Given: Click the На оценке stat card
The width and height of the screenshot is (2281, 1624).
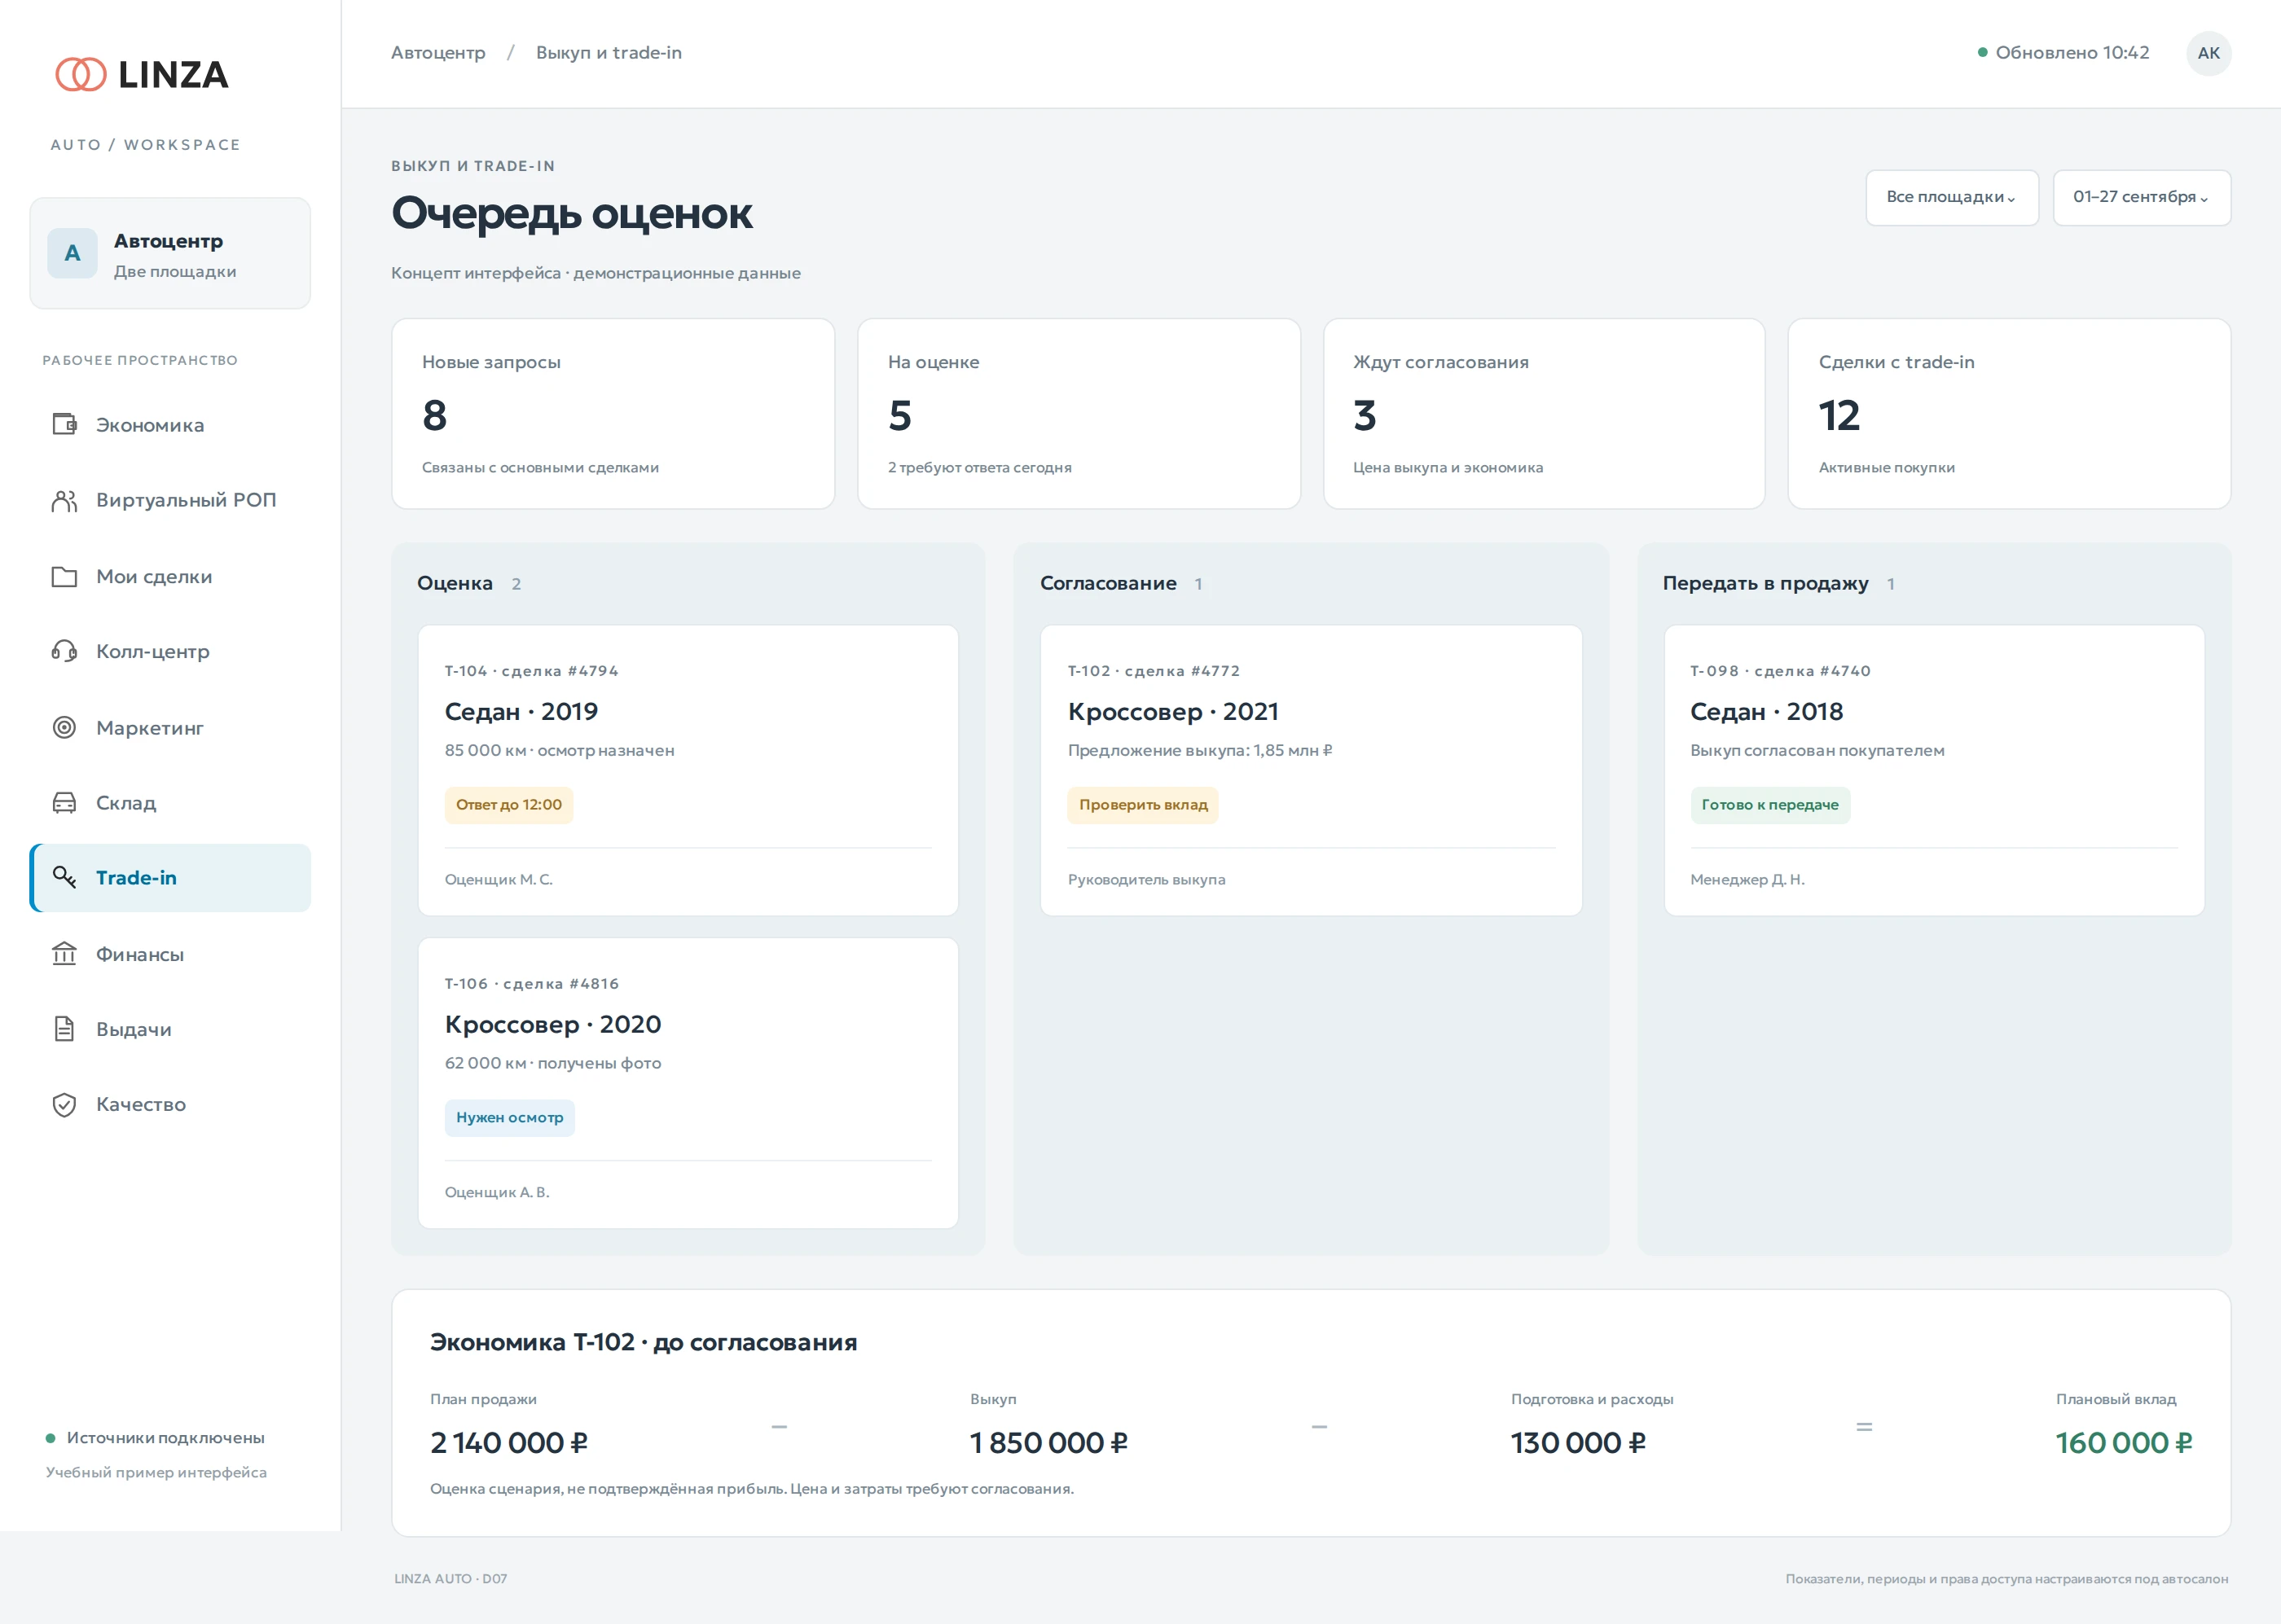Looking at the screenshot, I should point(1079,414).
